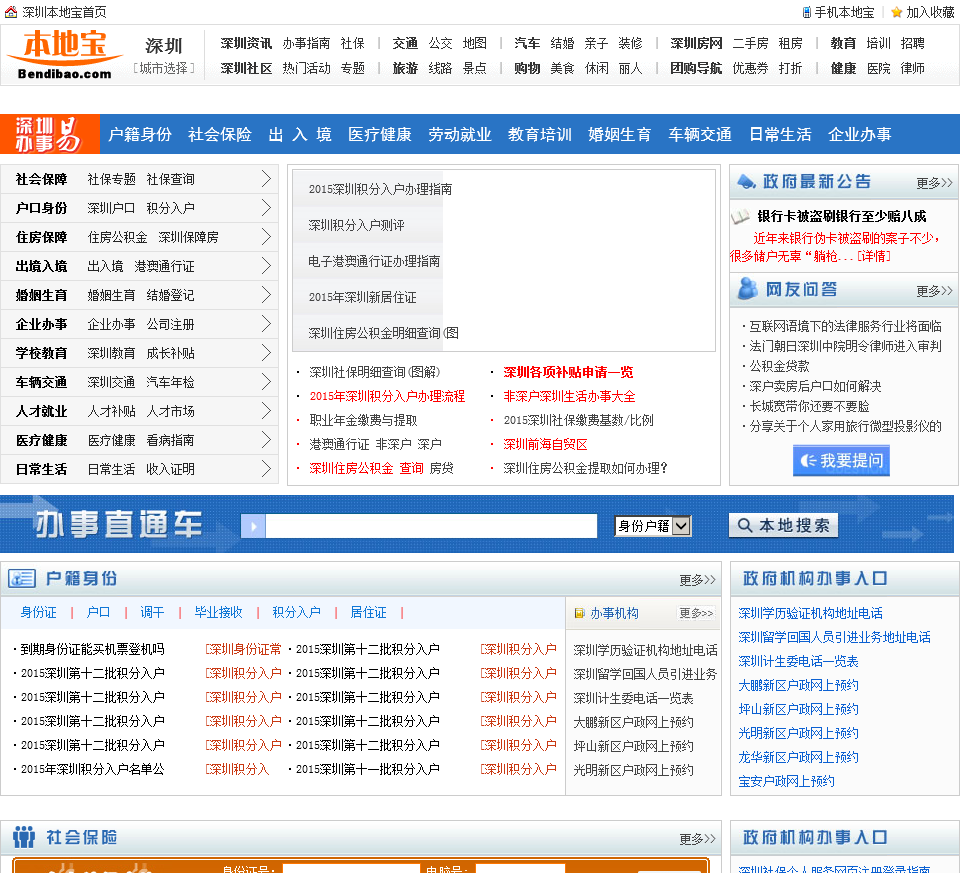Select the 身份证 sub-tab
The image size is (960, 873).
39,612
